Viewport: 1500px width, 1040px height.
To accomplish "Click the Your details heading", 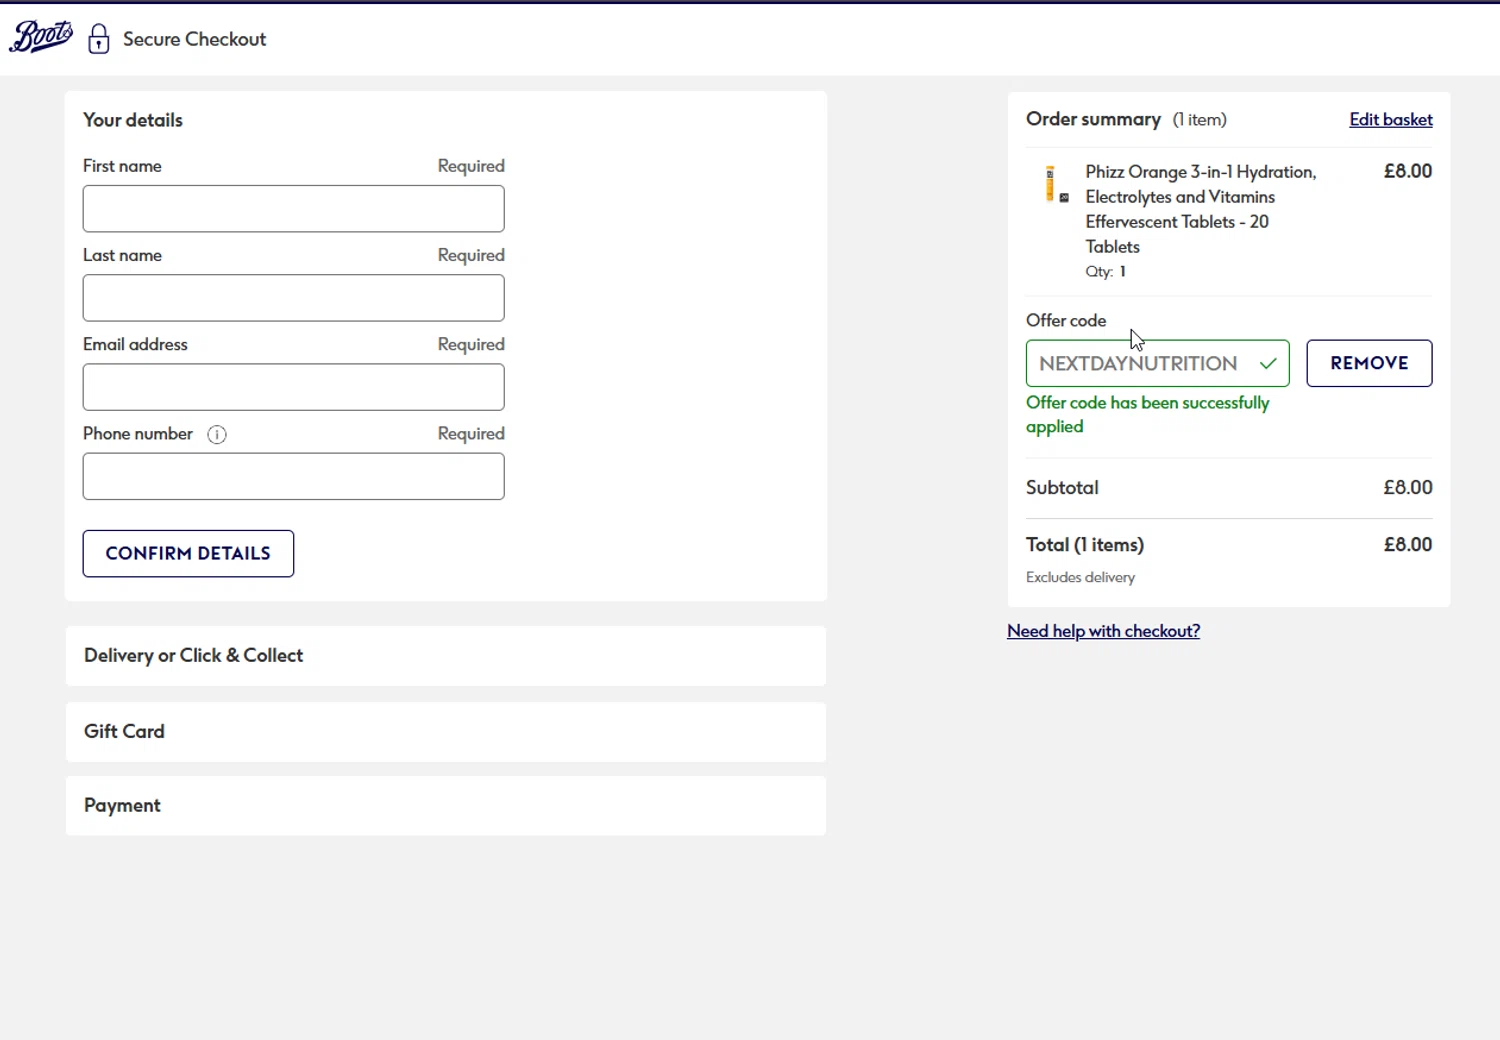I will pyautogui.click(x=133, y=120).
